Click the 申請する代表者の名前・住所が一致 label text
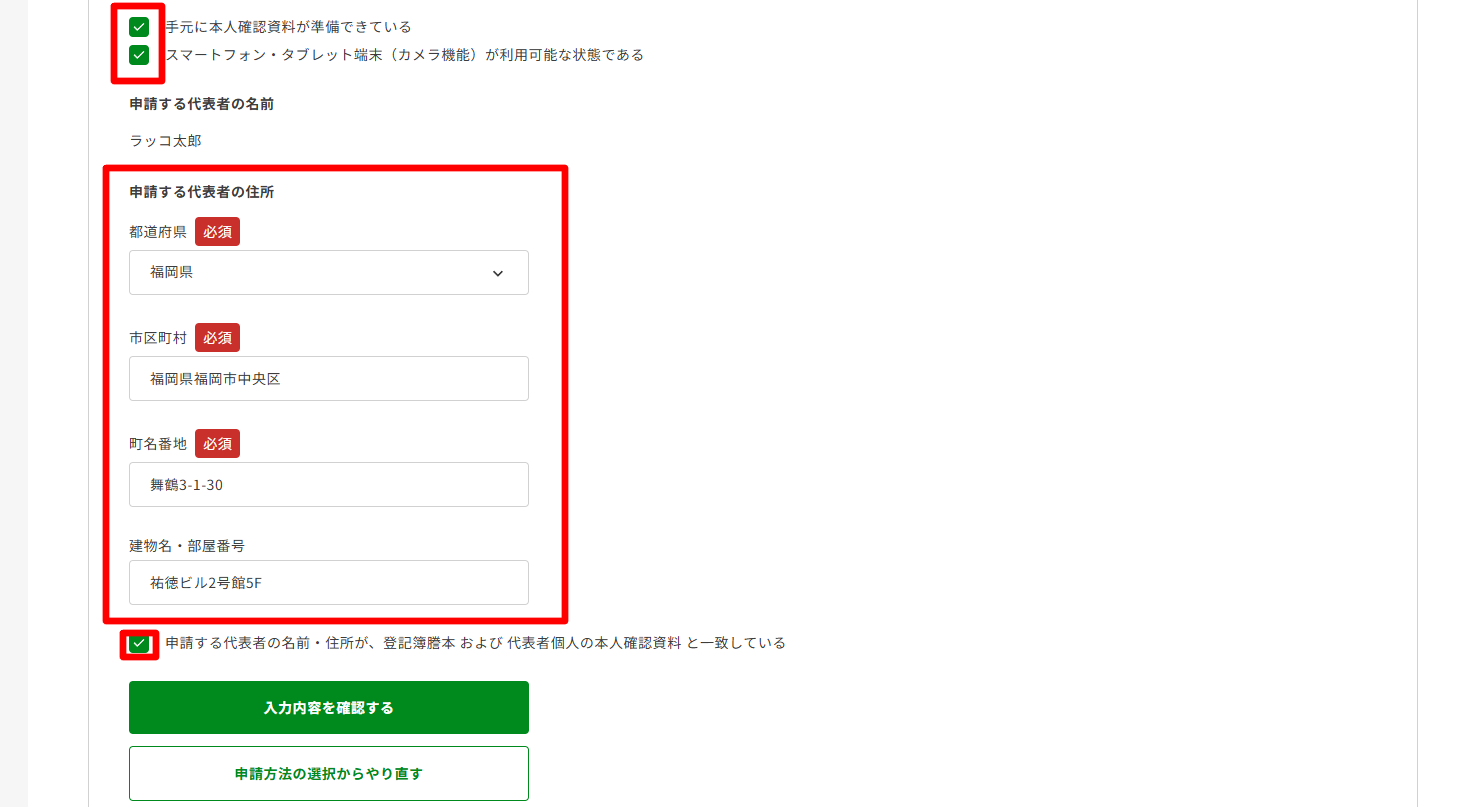Screen dimensions: 1461x807 coord(476,643)
